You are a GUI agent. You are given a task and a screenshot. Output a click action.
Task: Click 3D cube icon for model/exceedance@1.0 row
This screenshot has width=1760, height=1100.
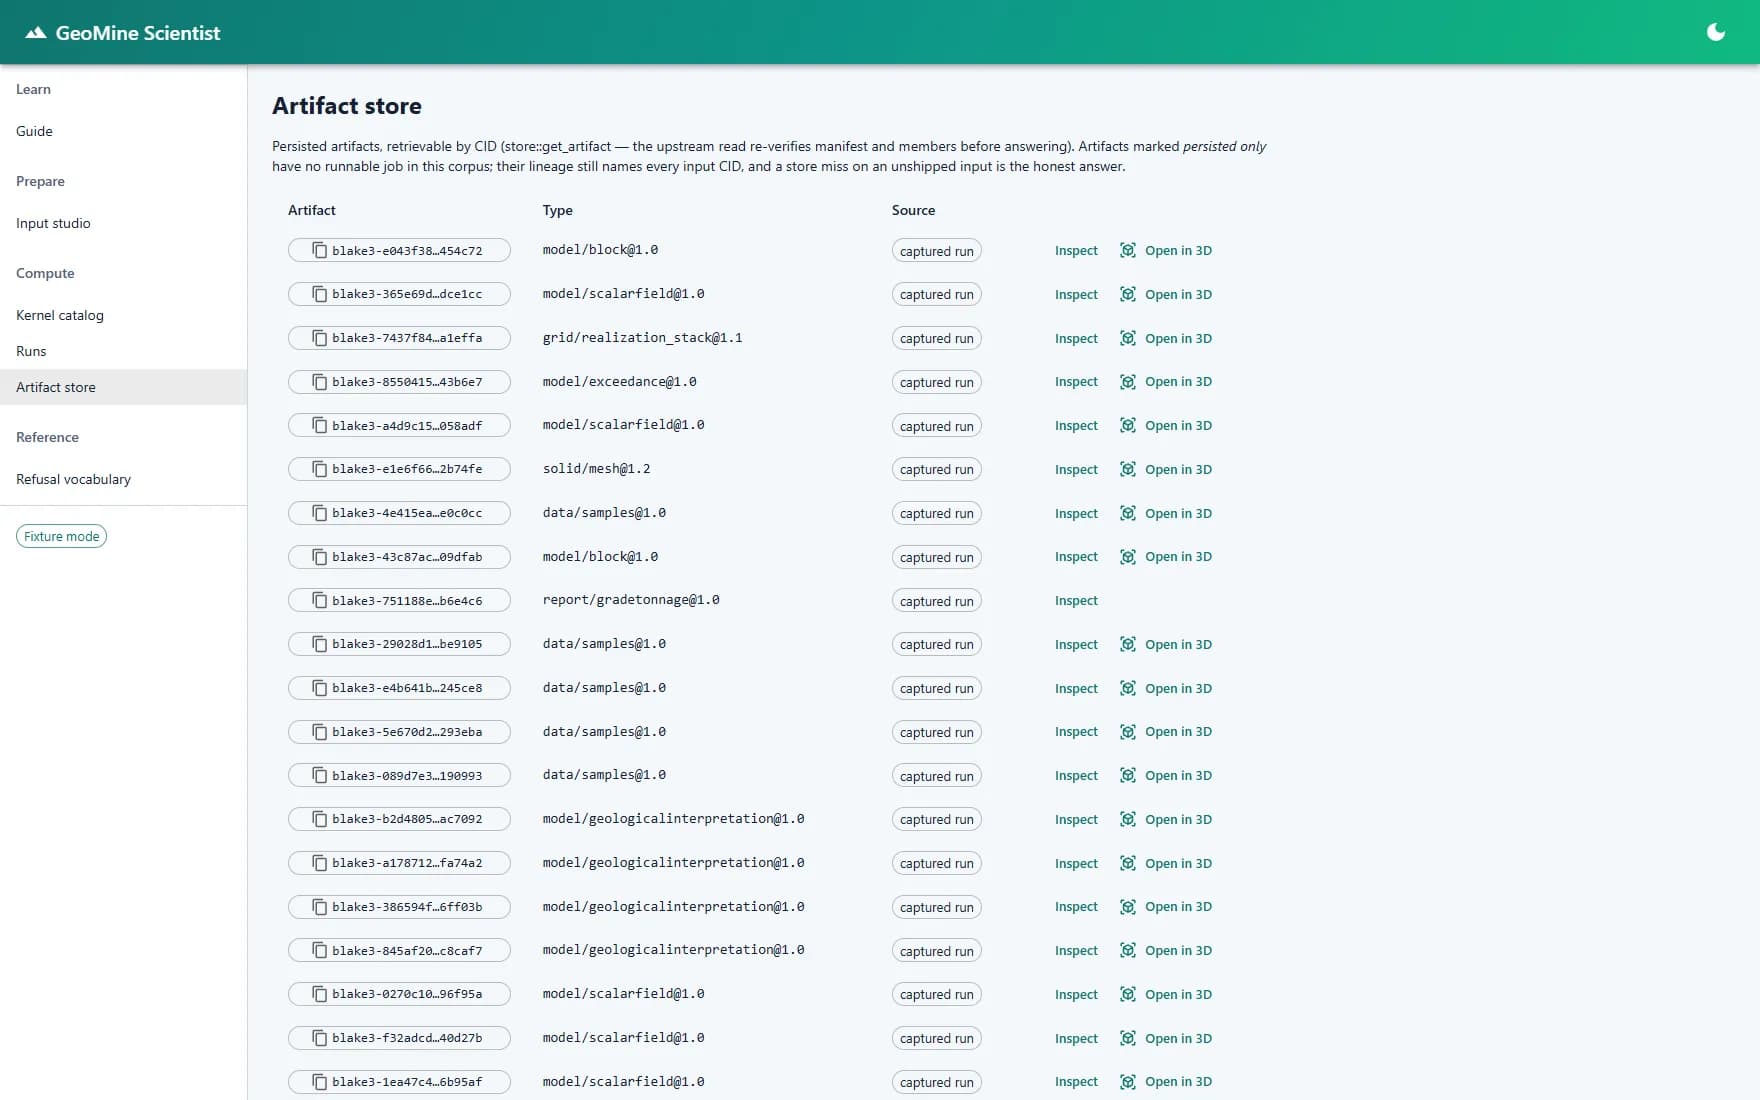tap(1127, 382)
